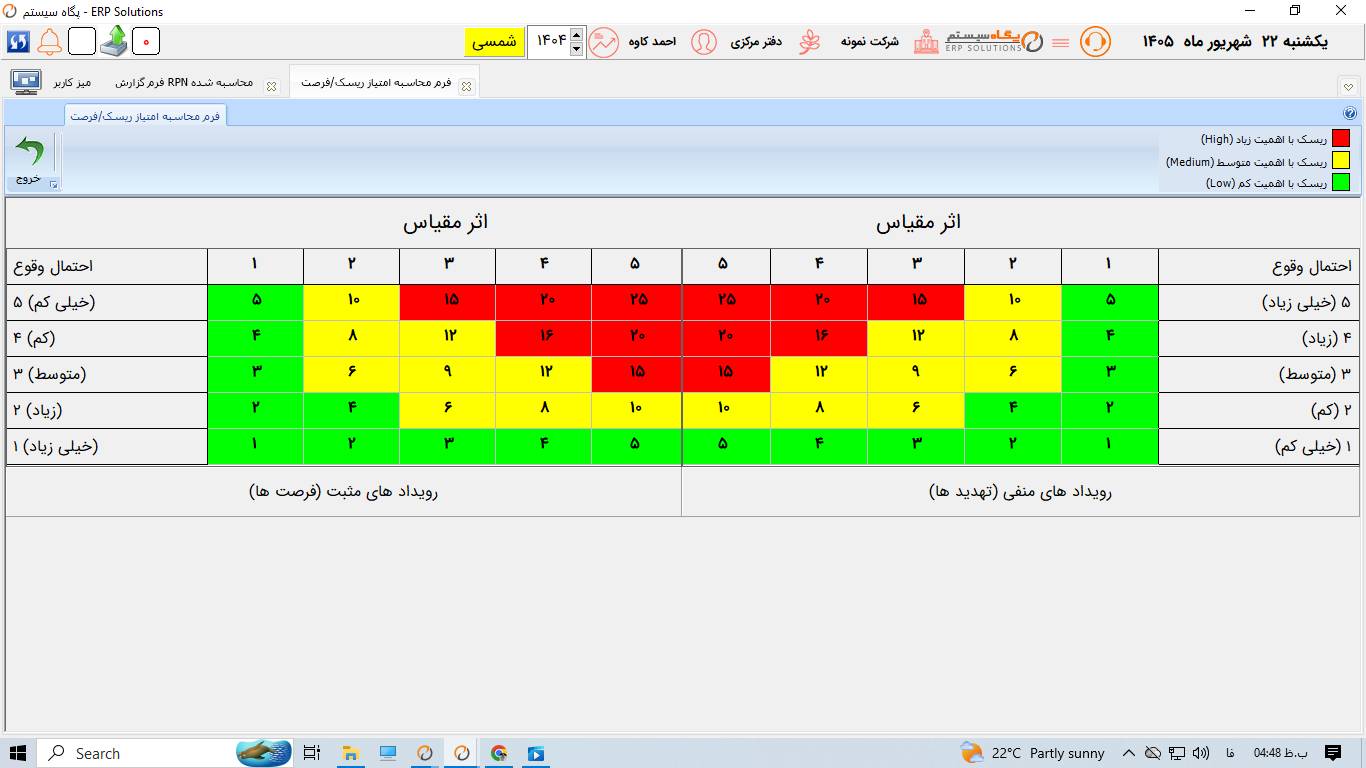Viewport: 1366px width, 768px height.
Task: Open the orange hamburger menu icon
Action: click(x=1061, y=42)
